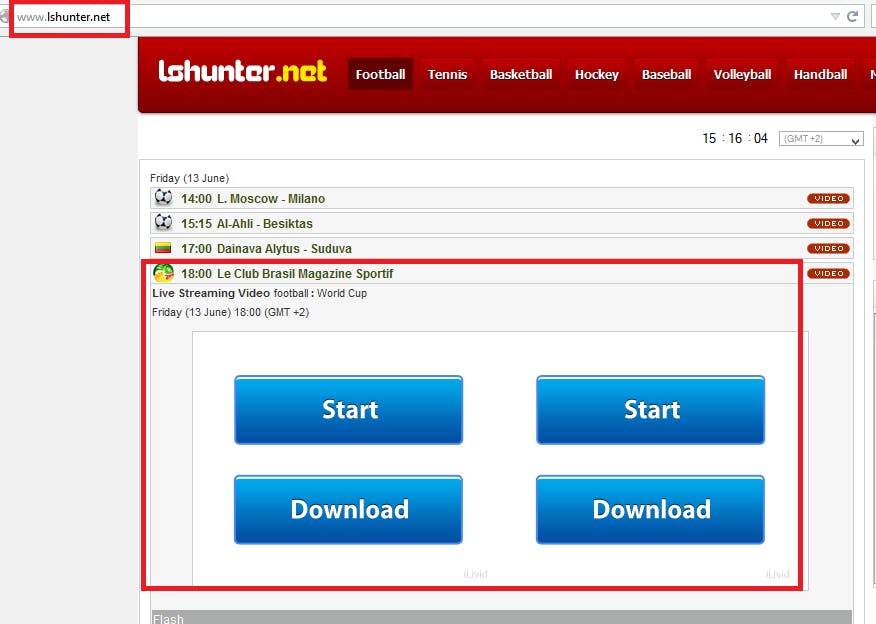The image size is (876, 624).
Task: Click the VIDEO badge for Dainava Alytus - Suduva
Action: [828, 249]
